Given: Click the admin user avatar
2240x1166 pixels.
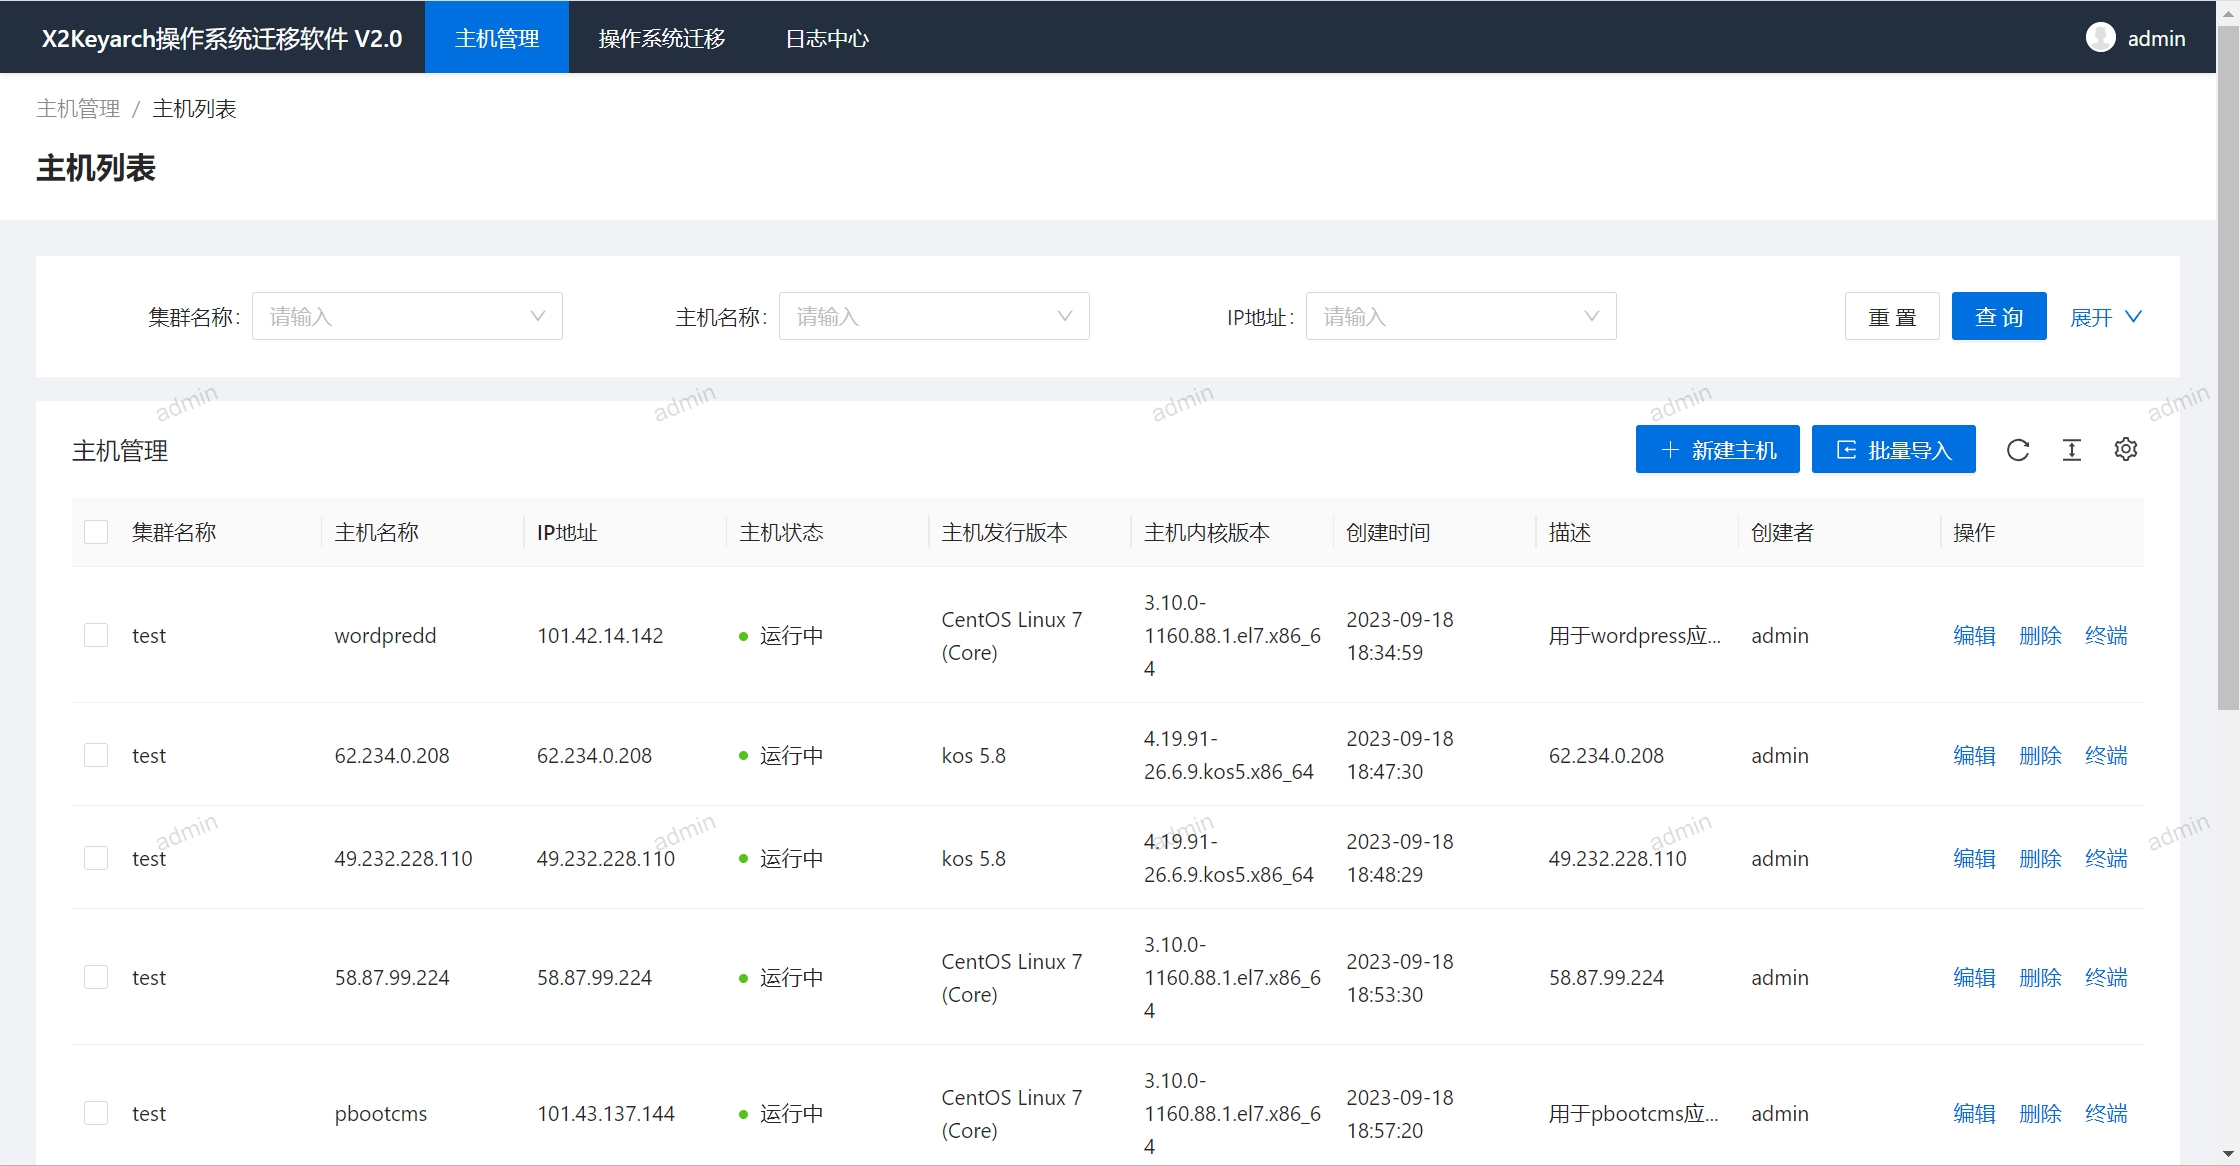Looking at the screenshot, I should 2100,38.
